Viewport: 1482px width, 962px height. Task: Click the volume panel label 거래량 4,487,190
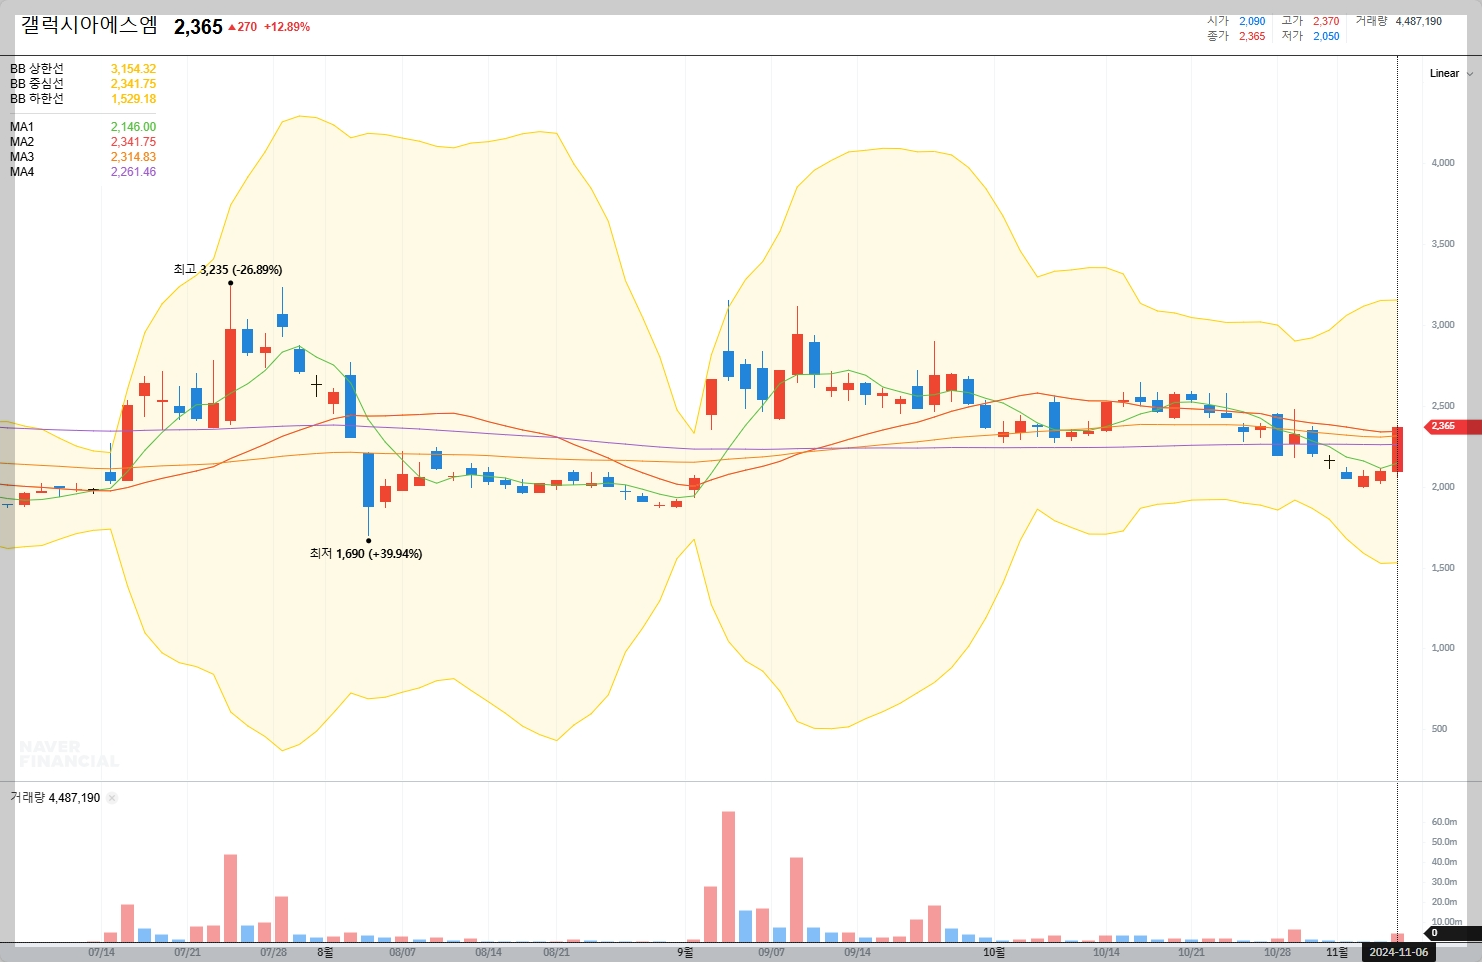(55, 798)
